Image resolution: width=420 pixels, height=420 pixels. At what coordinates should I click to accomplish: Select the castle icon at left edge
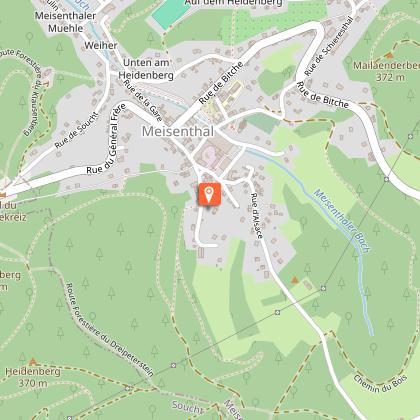point(3,193)
